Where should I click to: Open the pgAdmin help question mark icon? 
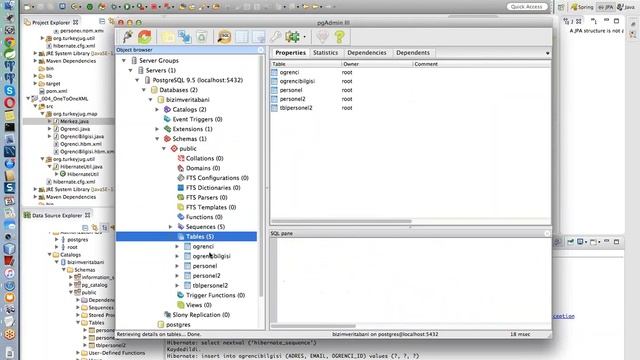[340, 37]
